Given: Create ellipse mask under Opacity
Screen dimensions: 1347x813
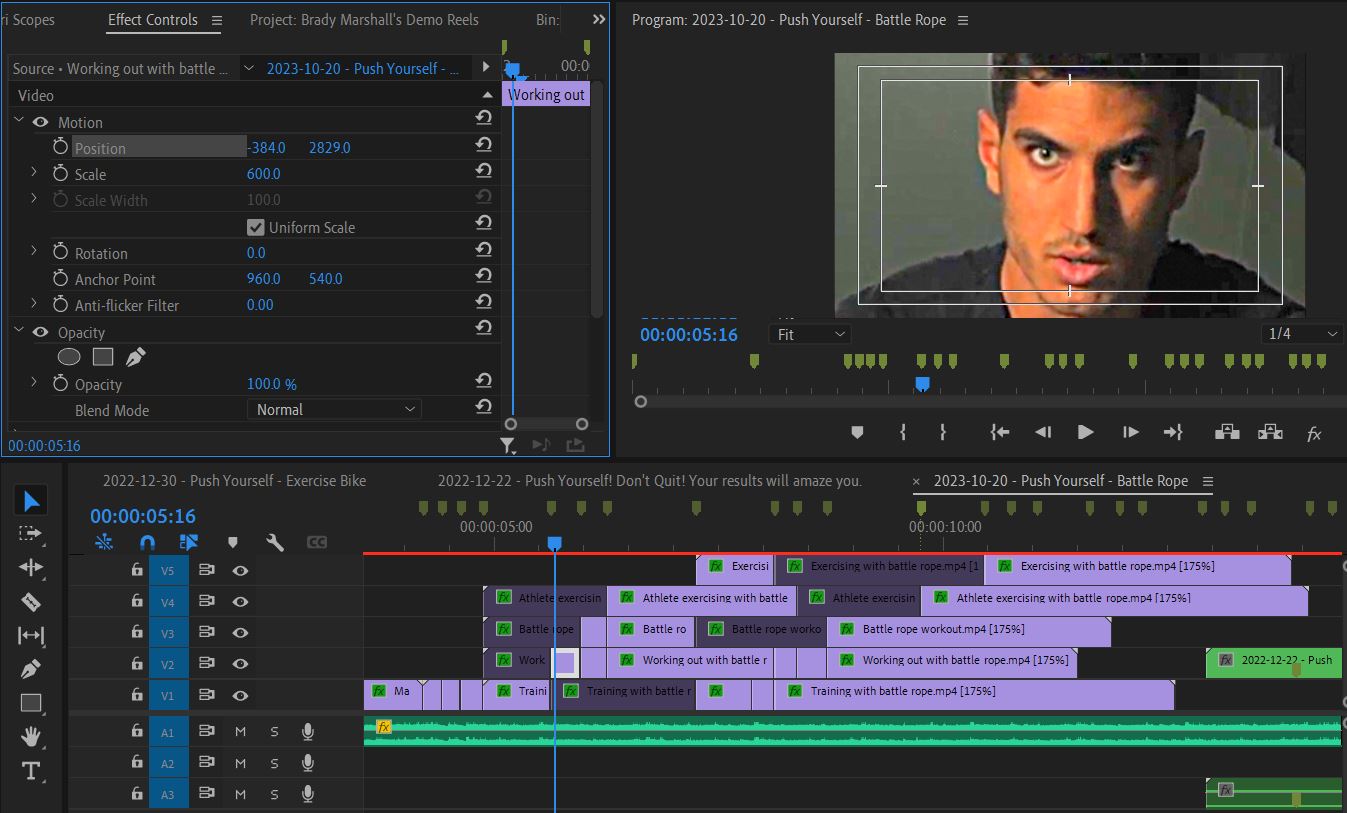Looking at the screenshot, I should tap(69, 356).
